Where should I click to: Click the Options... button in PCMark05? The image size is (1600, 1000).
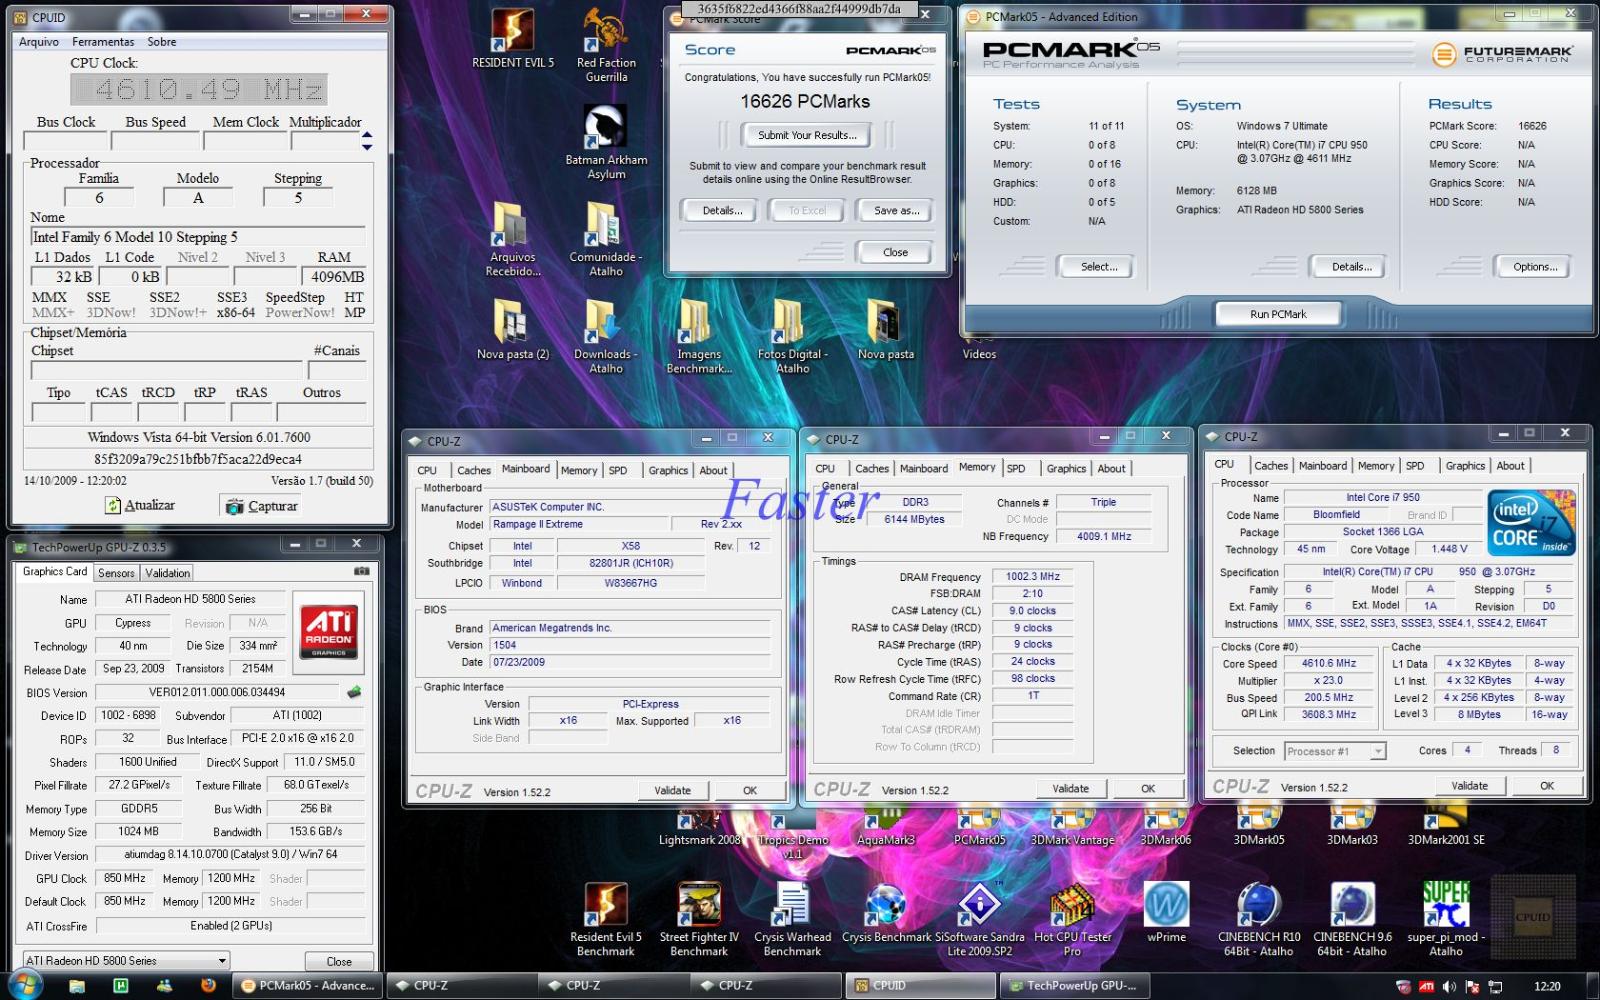tap(1535, 267)
